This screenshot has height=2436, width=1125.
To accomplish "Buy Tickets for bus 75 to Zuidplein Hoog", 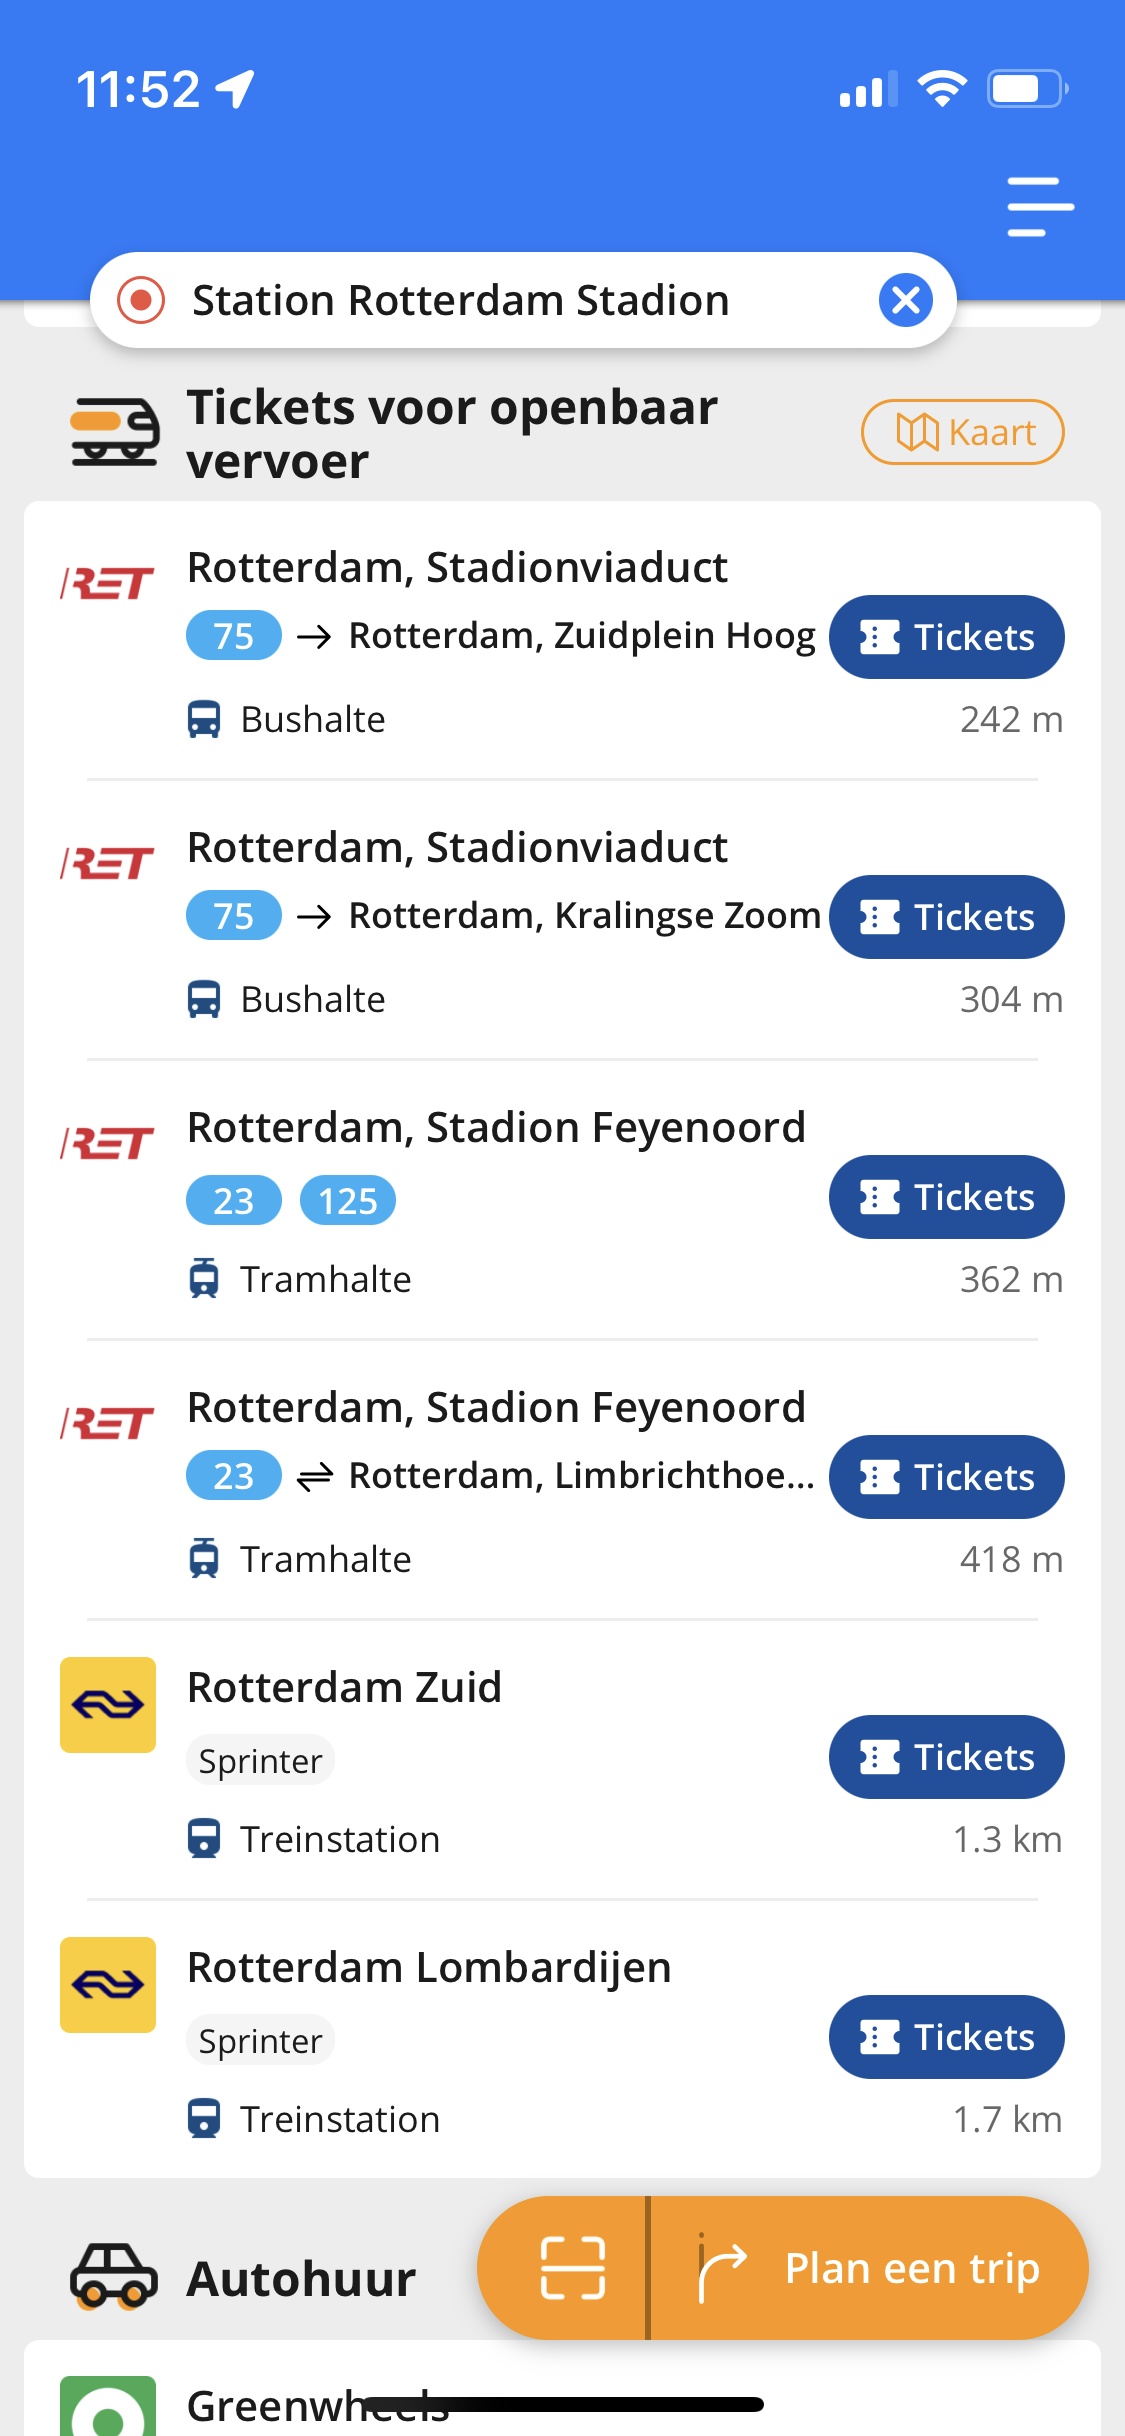I will pos(946,637).
